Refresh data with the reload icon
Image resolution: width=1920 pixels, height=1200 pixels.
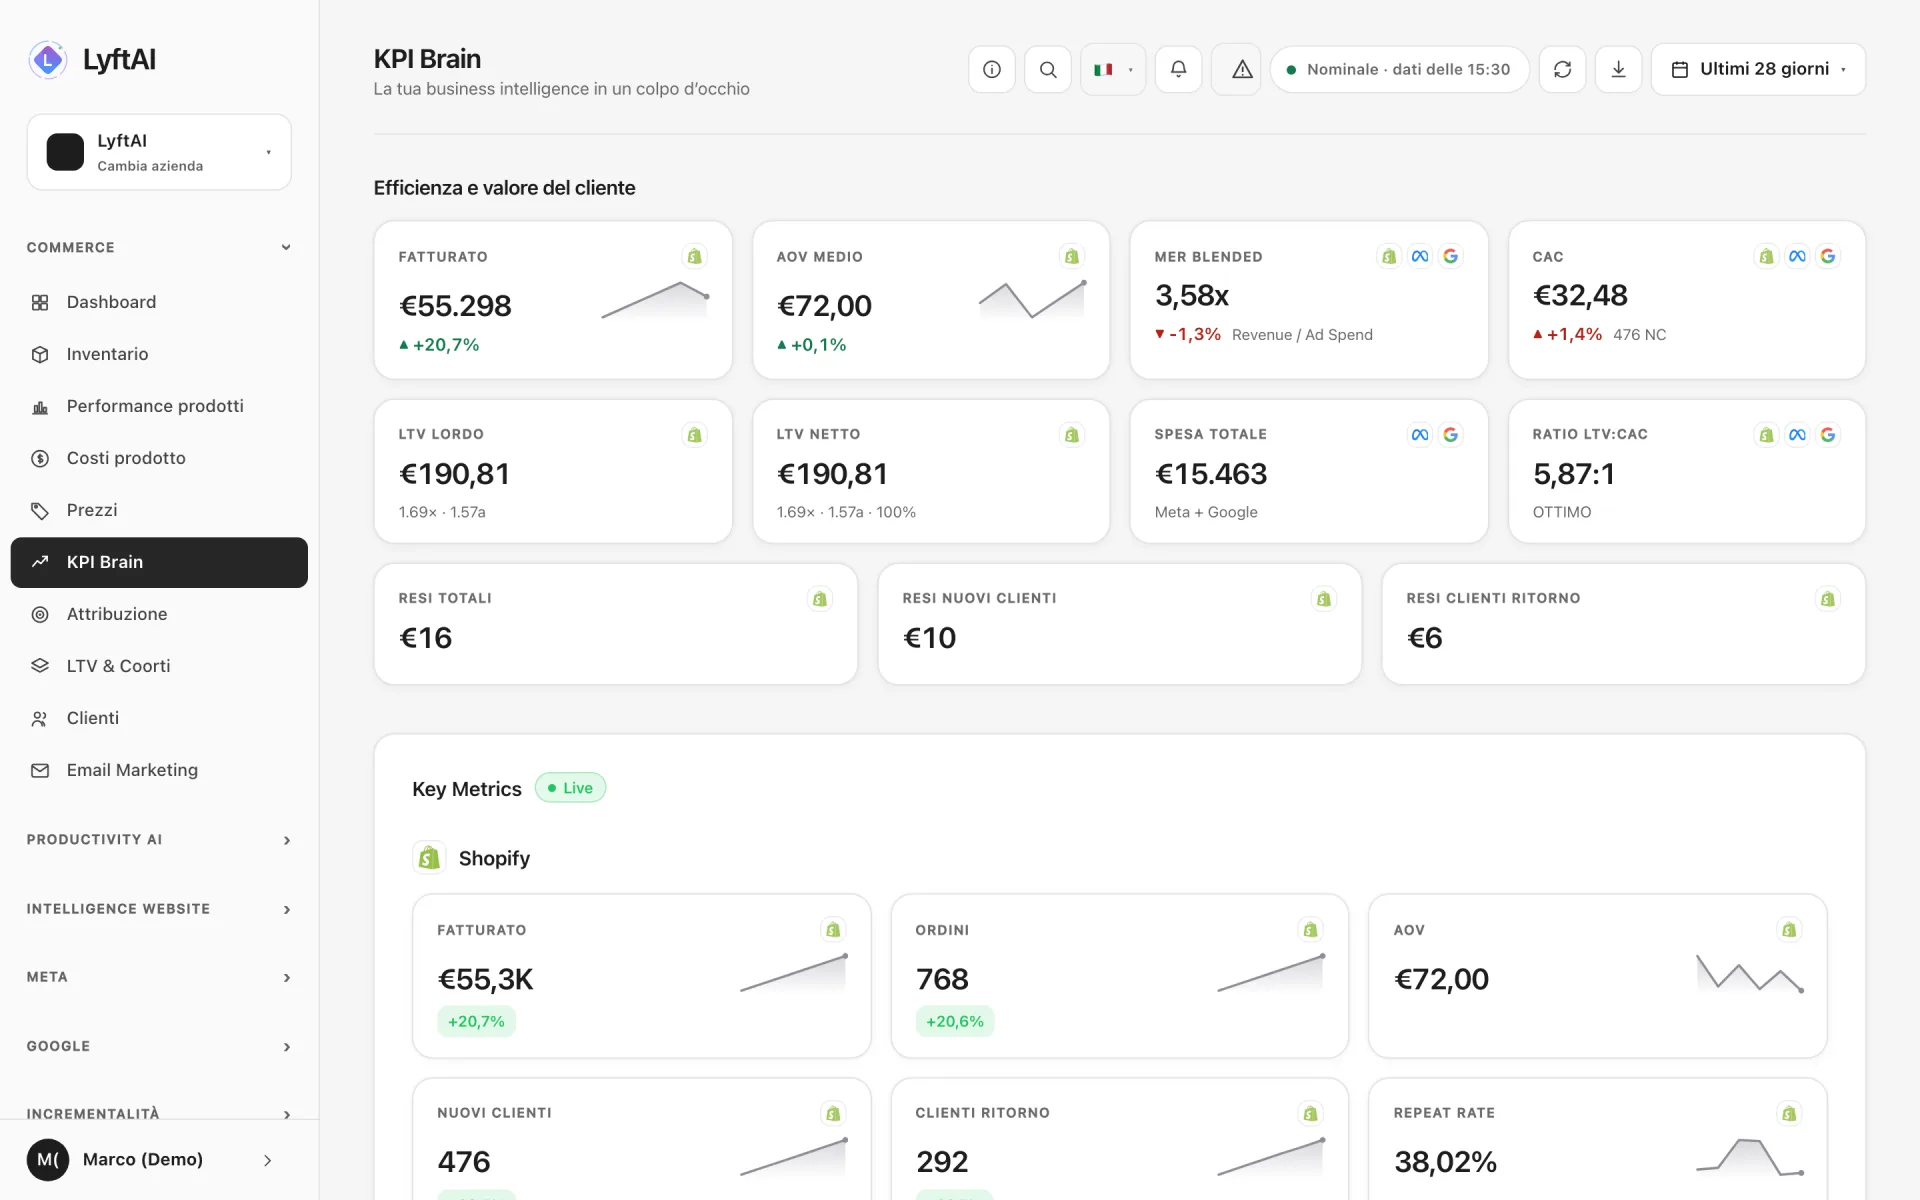(x=1562, y=69)
